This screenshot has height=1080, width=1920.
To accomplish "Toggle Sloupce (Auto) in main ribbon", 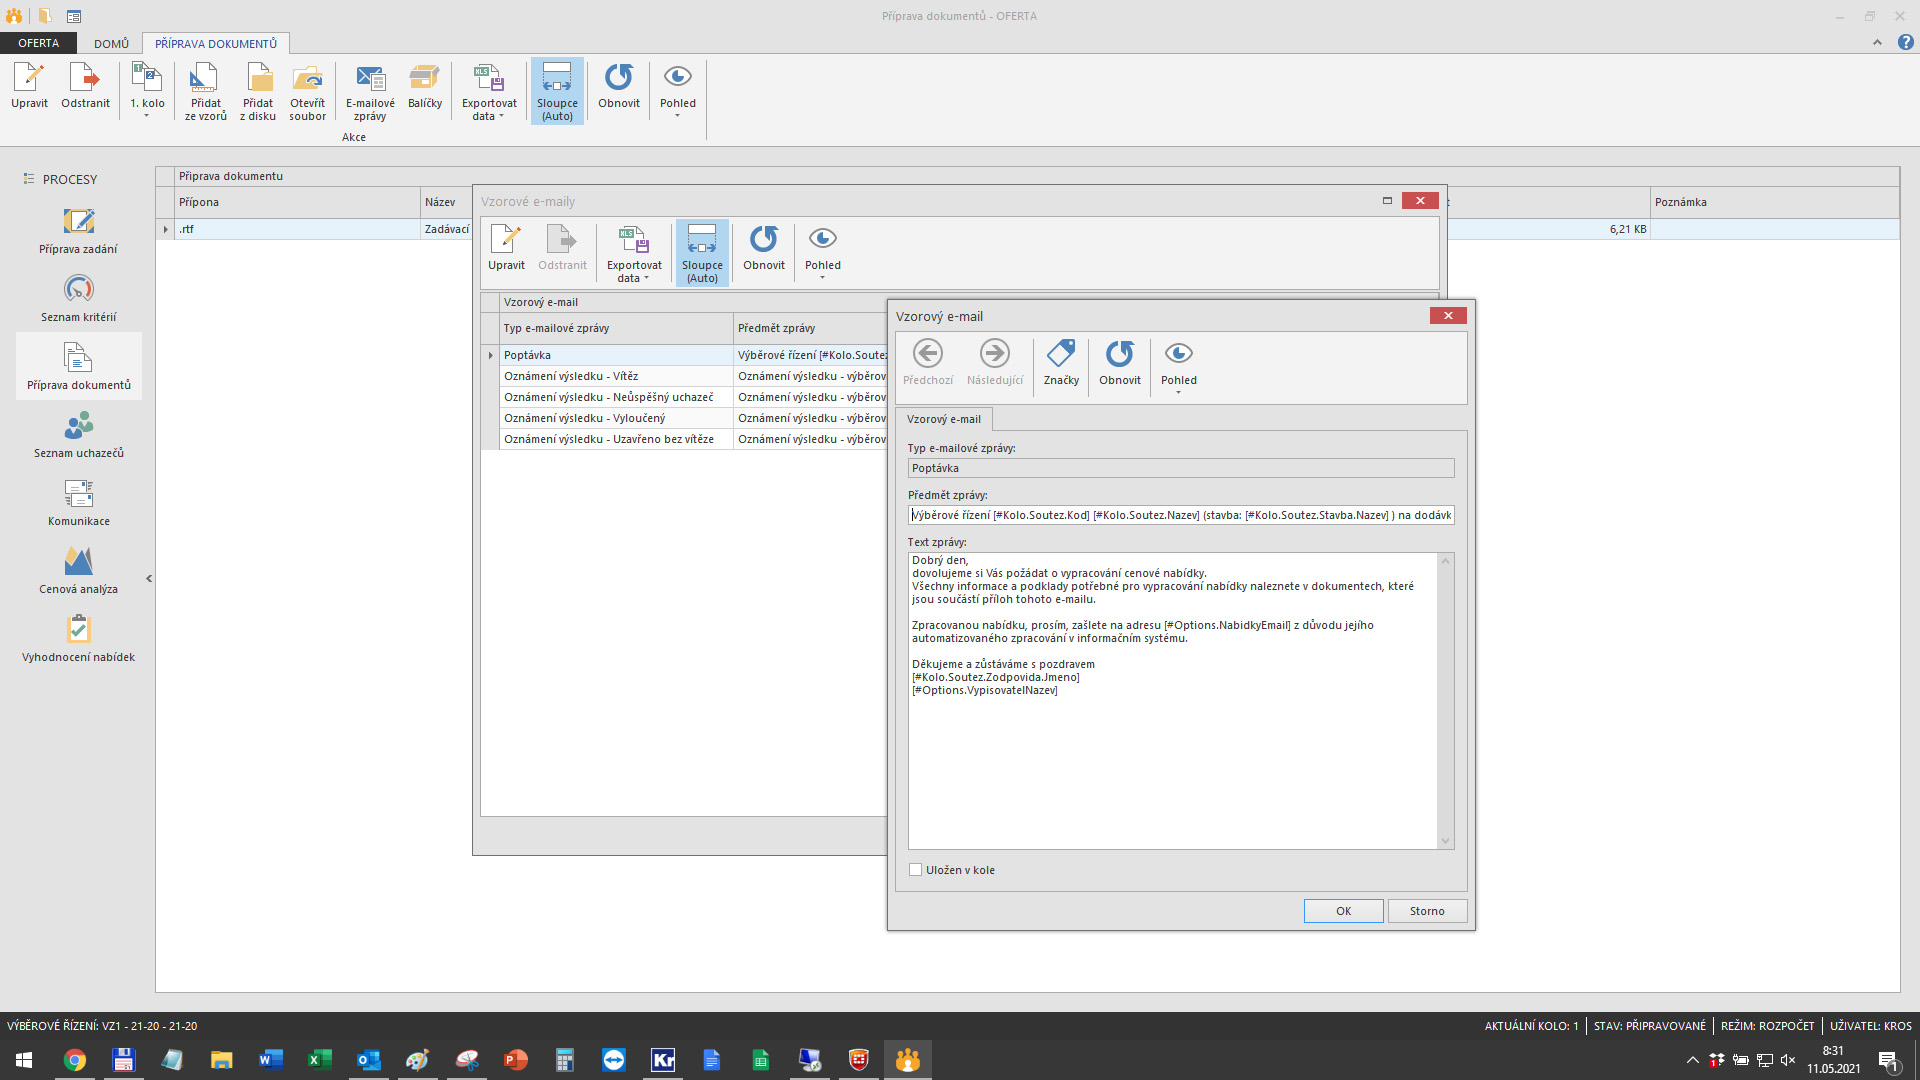I will click(x=557, y=90).
